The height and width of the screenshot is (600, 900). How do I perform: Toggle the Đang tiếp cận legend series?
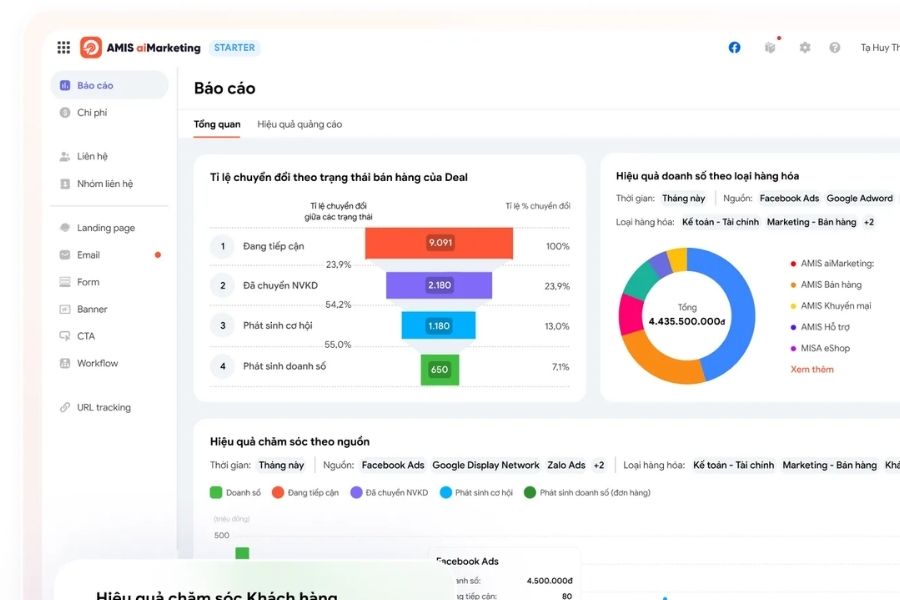tap(305, 493)
